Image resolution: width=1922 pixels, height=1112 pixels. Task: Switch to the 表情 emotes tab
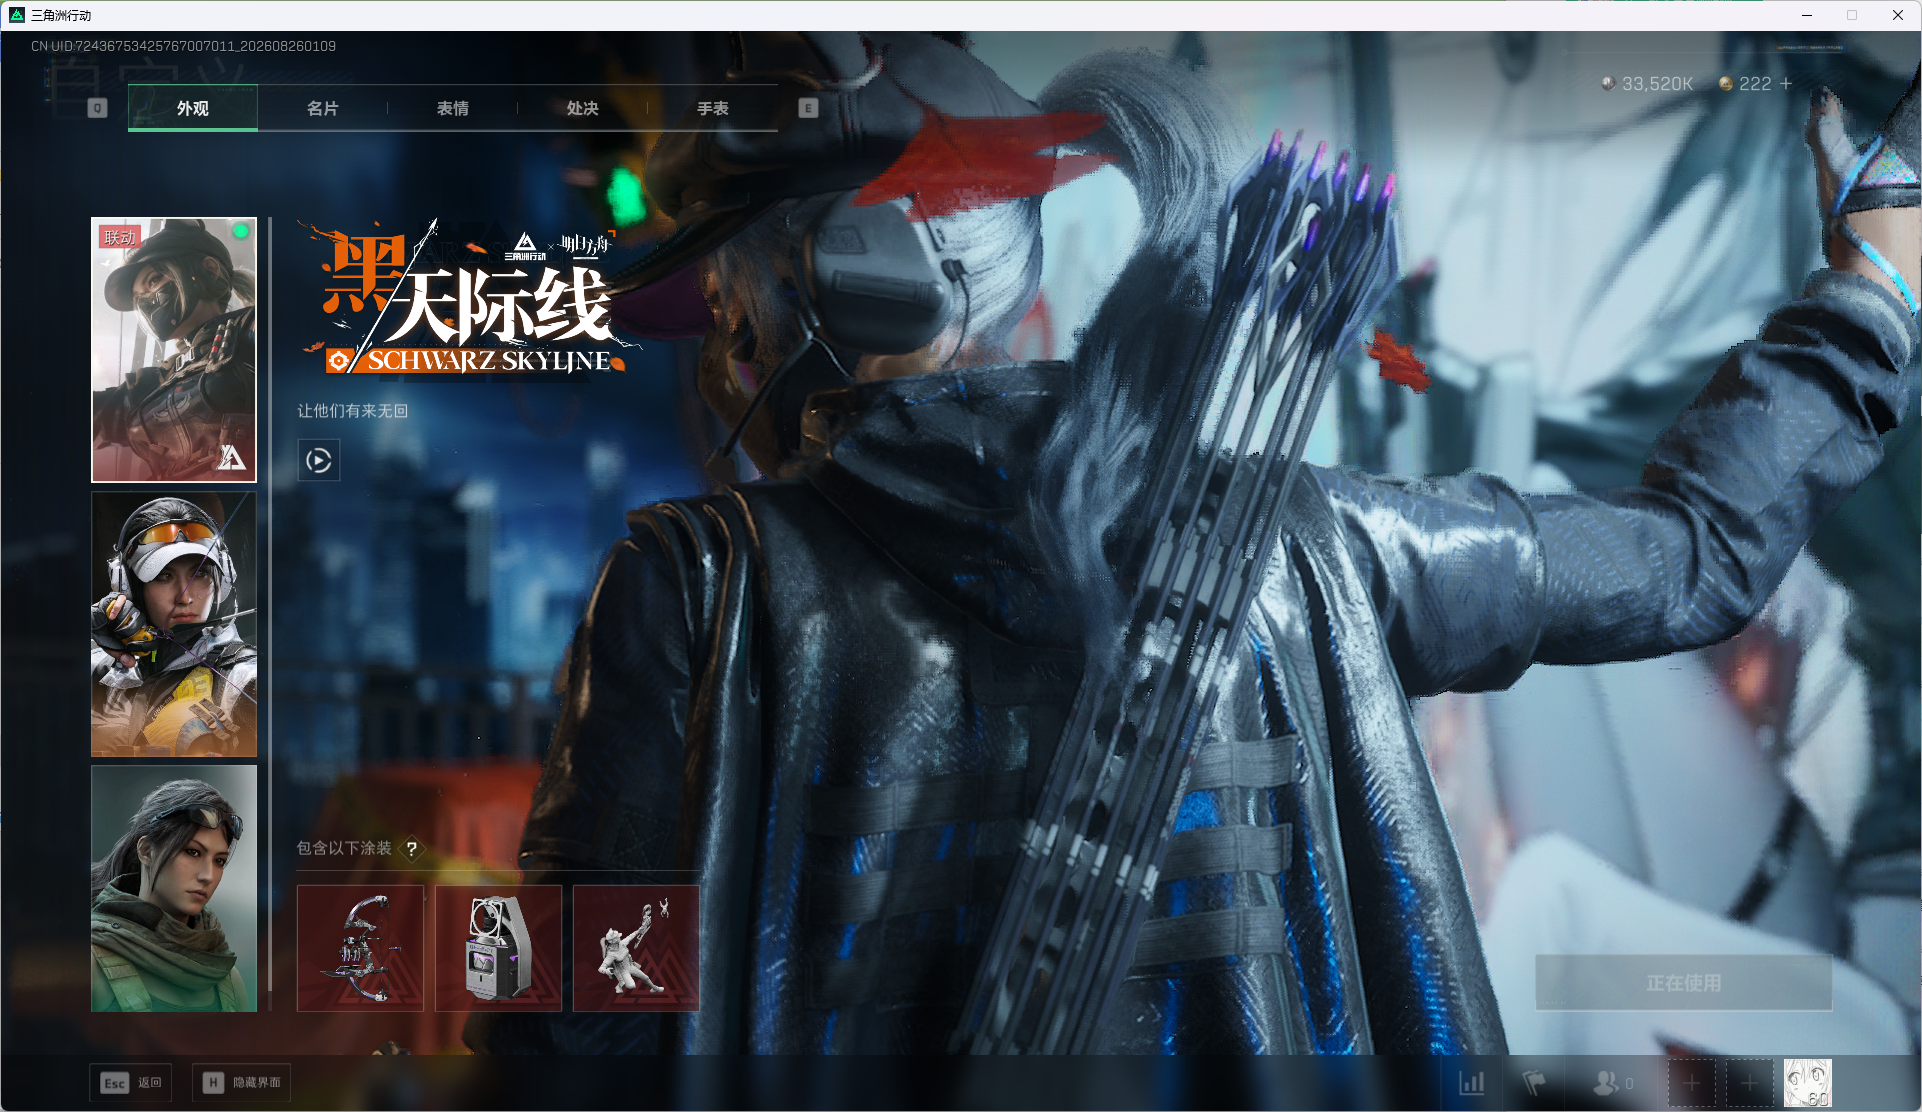(452, 108)
